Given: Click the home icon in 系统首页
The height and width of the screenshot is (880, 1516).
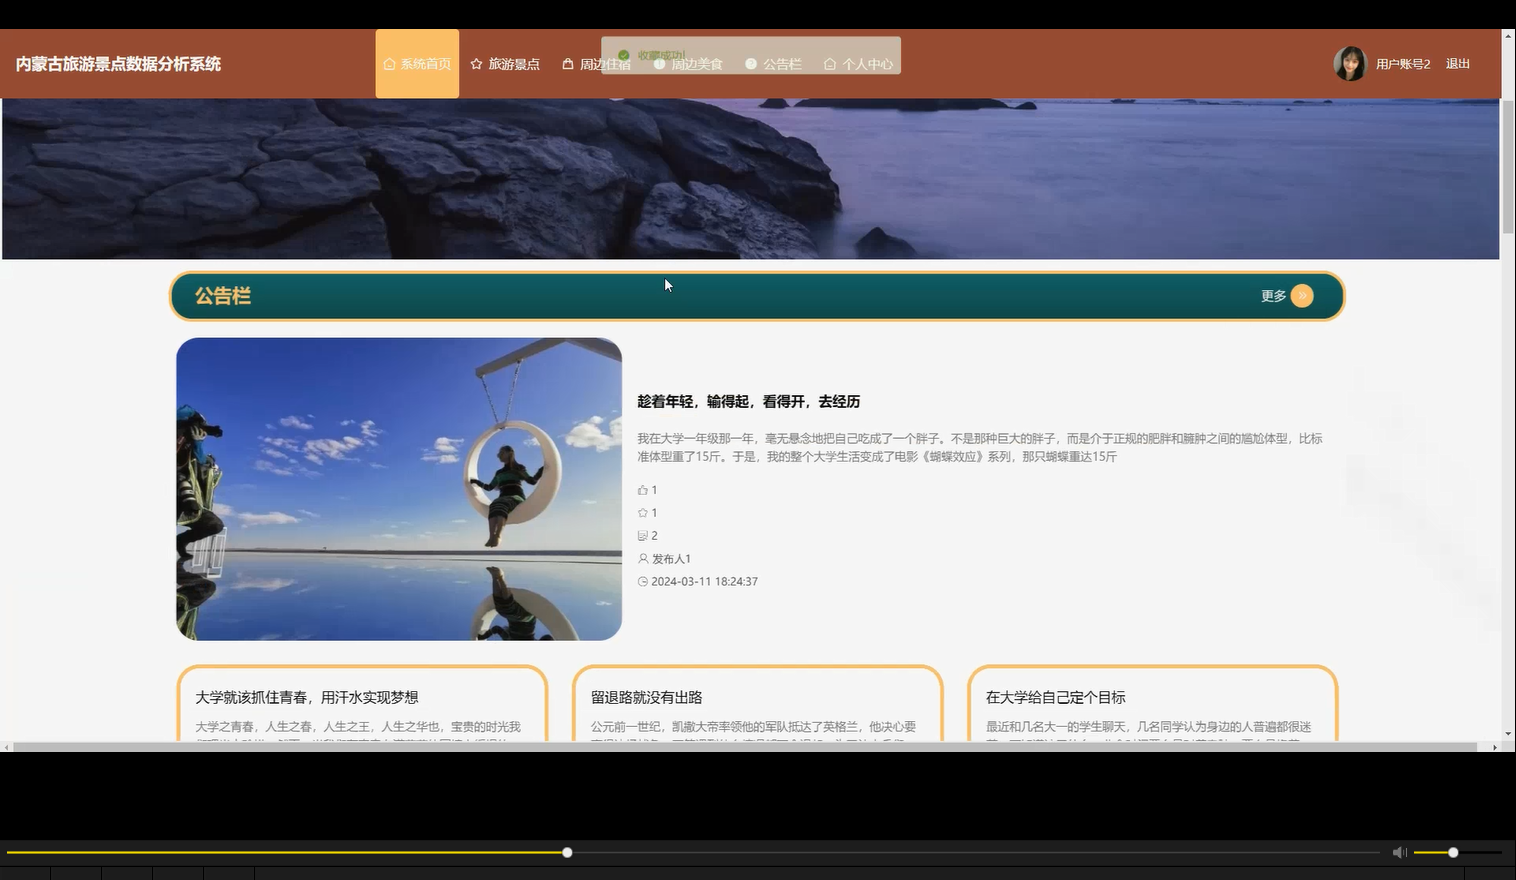Looking at the screenshot, I should pyautogui.click(x=390, y=64).
